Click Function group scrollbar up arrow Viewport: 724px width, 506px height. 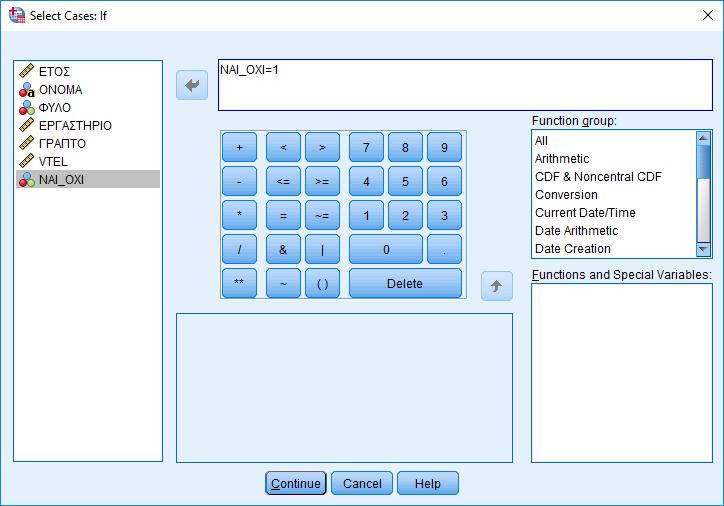(703, 138)
